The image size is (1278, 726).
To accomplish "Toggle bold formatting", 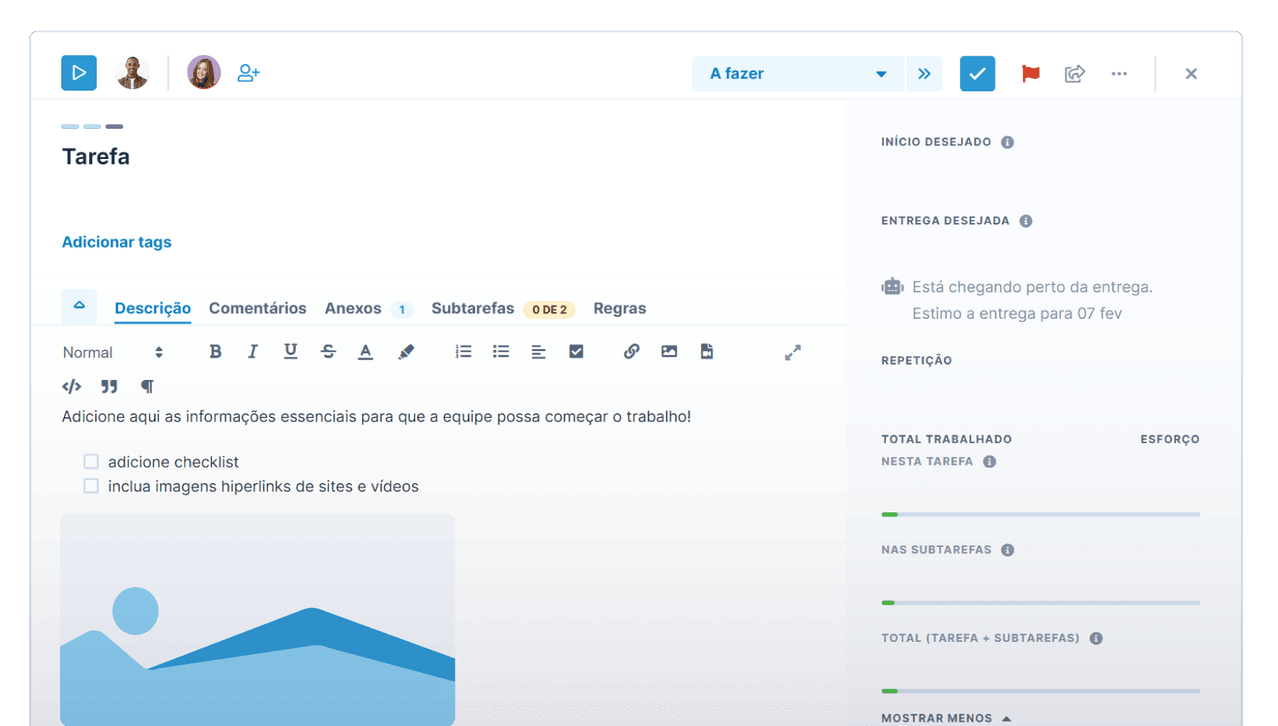I will click(215, 352).
